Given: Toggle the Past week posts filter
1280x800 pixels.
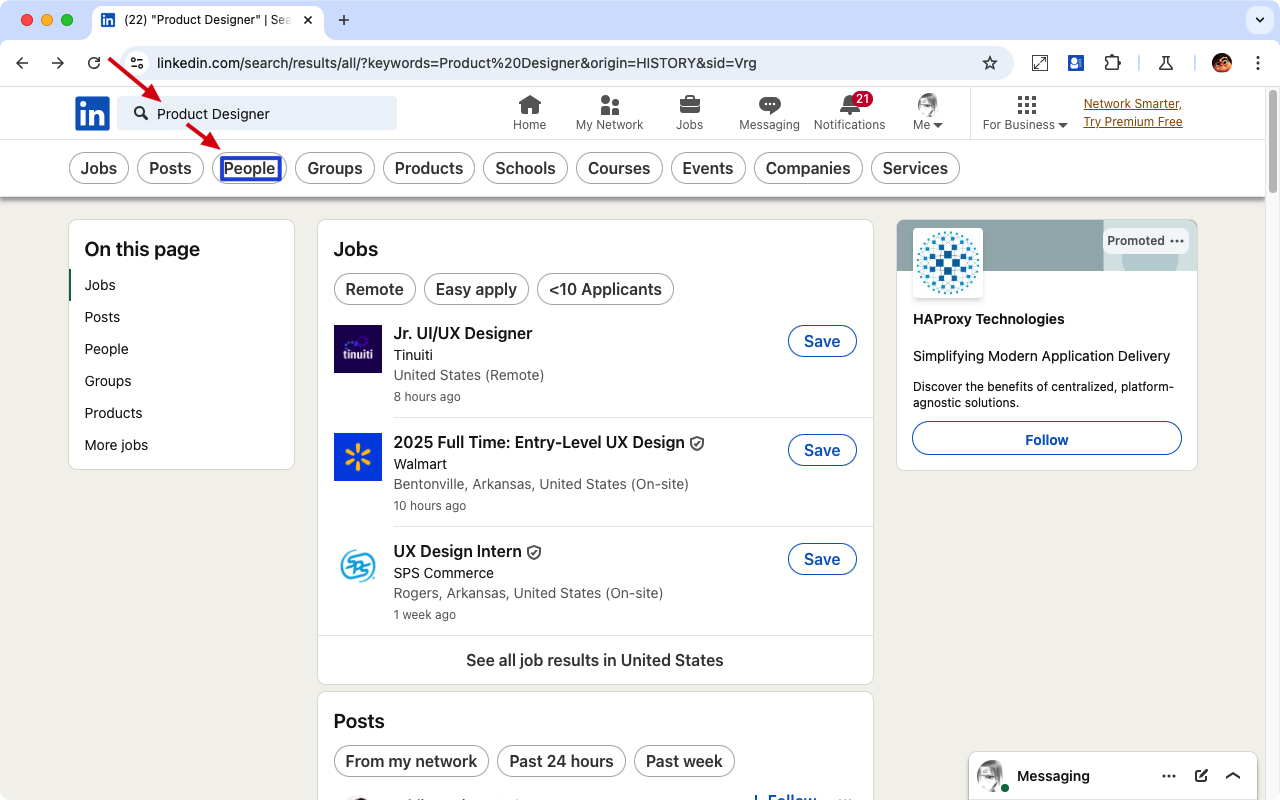Looking at the screenshot, I should [x=684, y=761].
